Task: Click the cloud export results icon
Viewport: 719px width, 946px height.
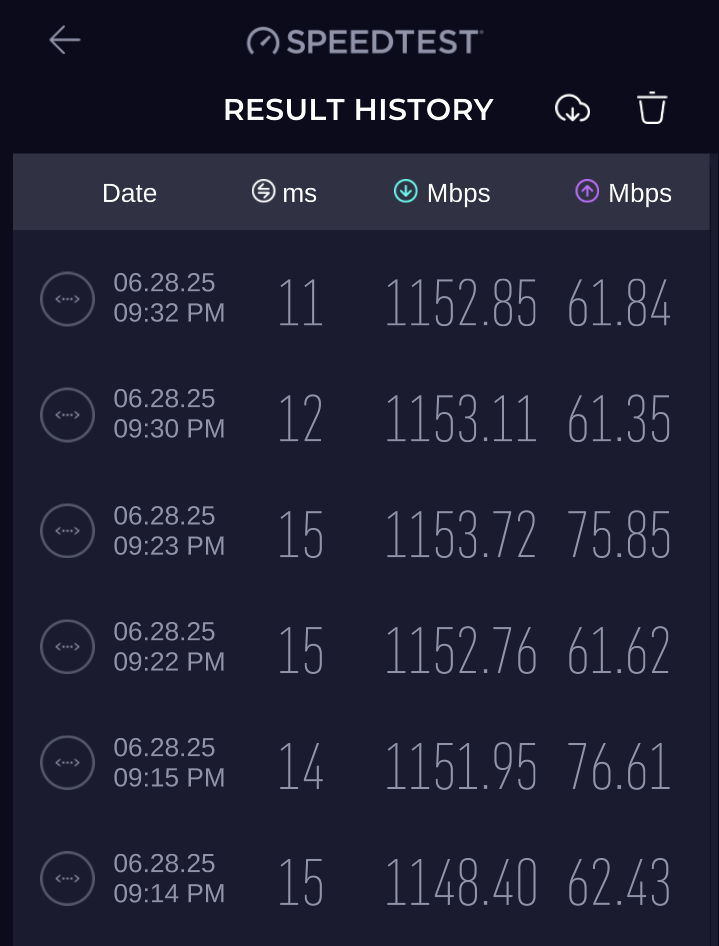Action: [572, 109]
